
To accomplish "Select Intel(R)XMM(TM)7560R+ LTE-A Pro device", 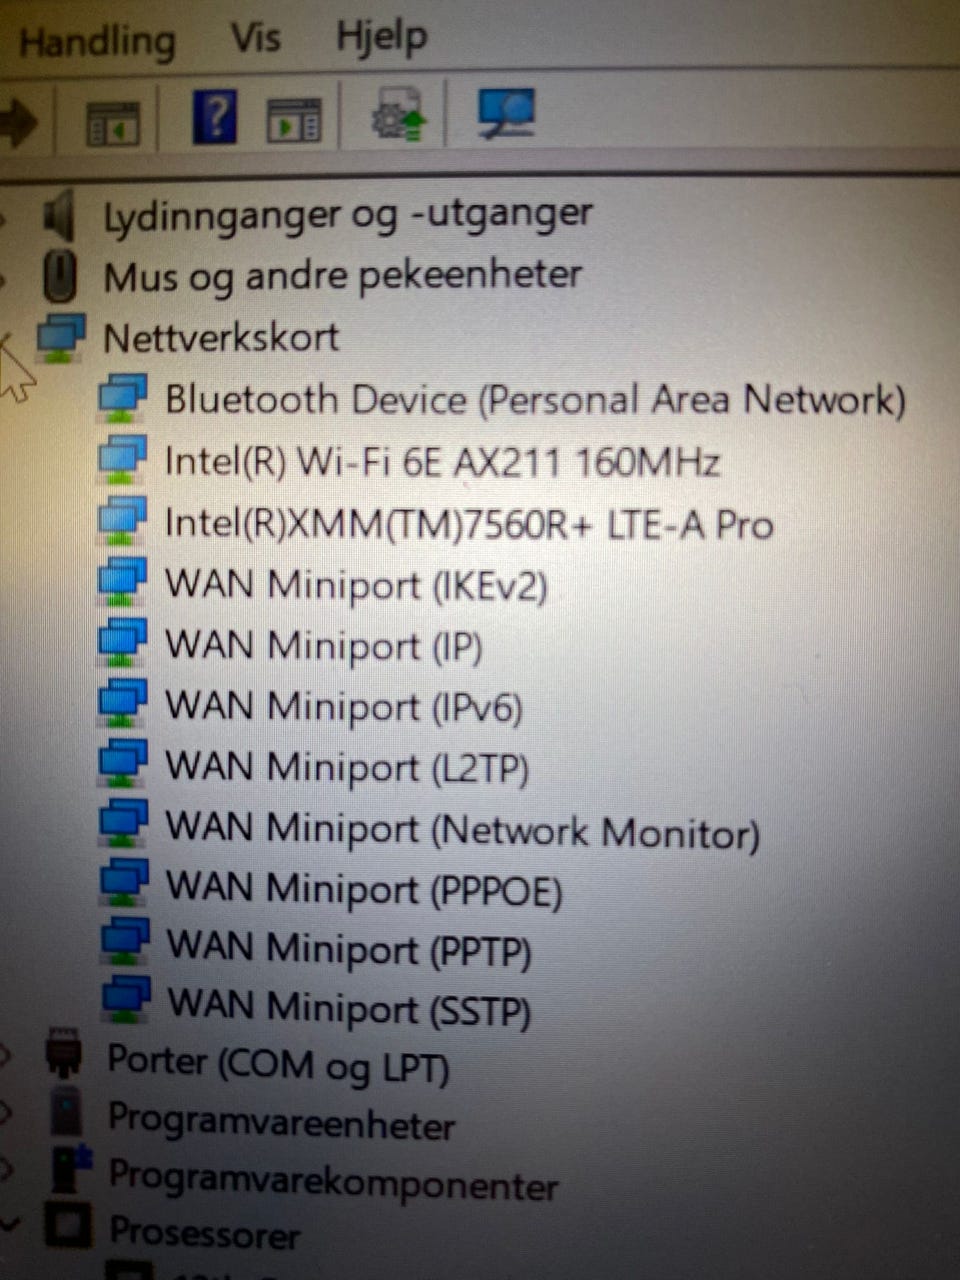I will [x=469, y=524].
